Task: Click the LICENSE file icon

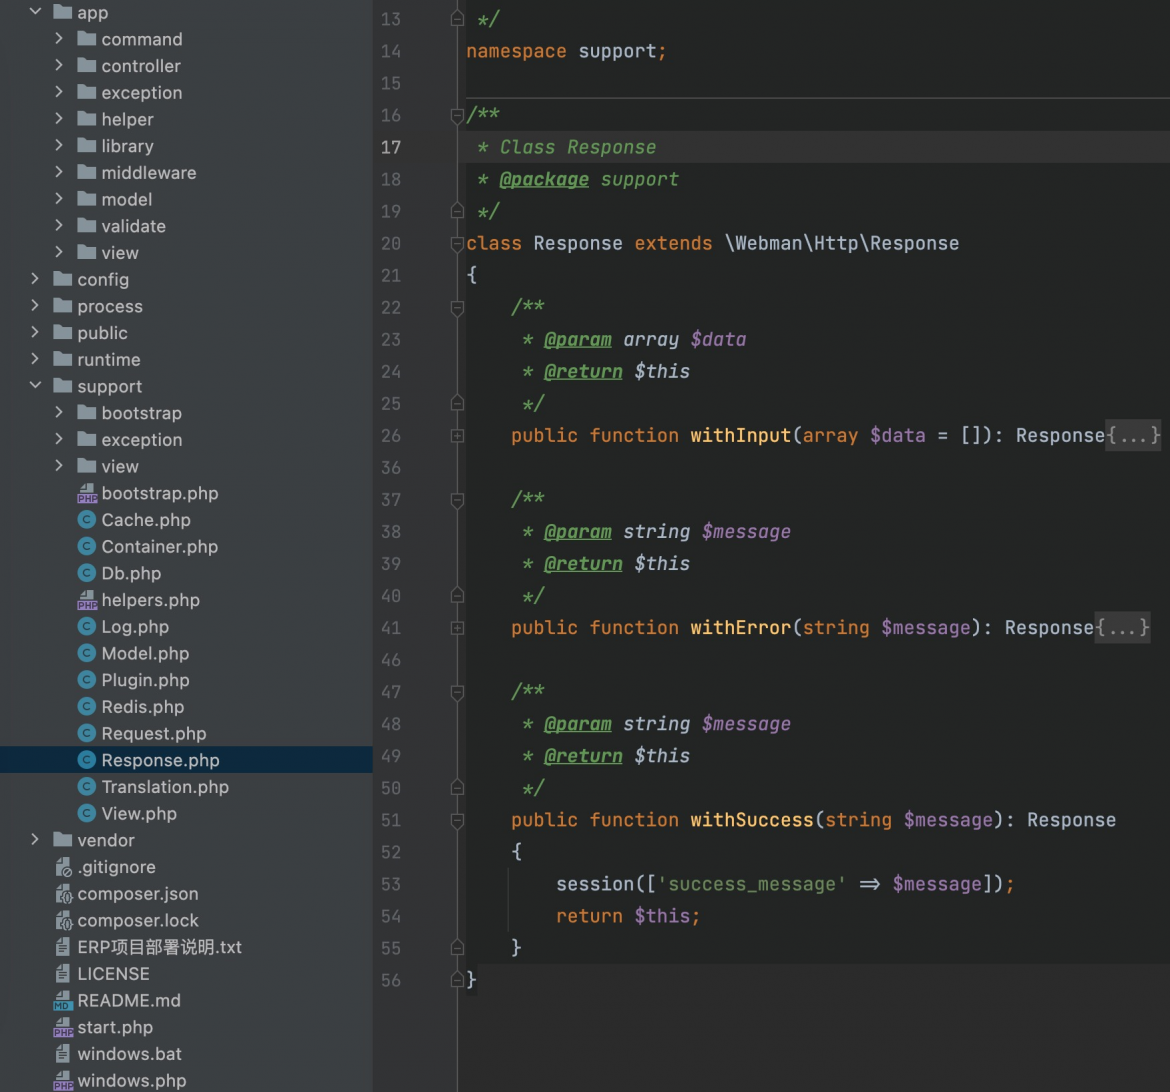Action: pyautogui.click(x=63, y=973)
